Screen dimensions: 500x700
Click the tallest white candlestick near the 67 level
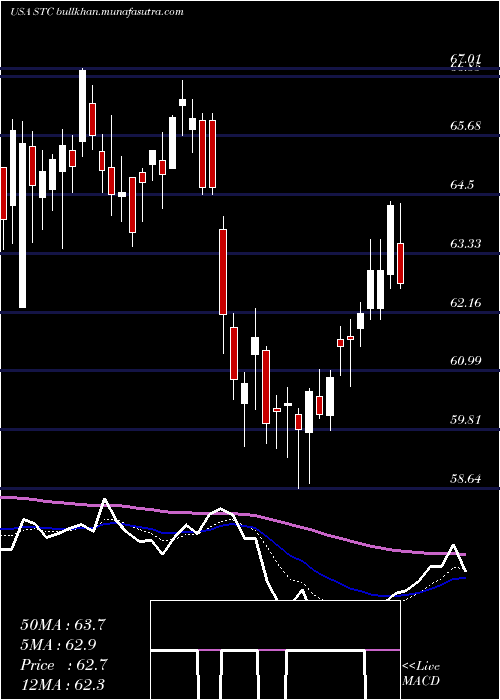(x=83, y=106)
